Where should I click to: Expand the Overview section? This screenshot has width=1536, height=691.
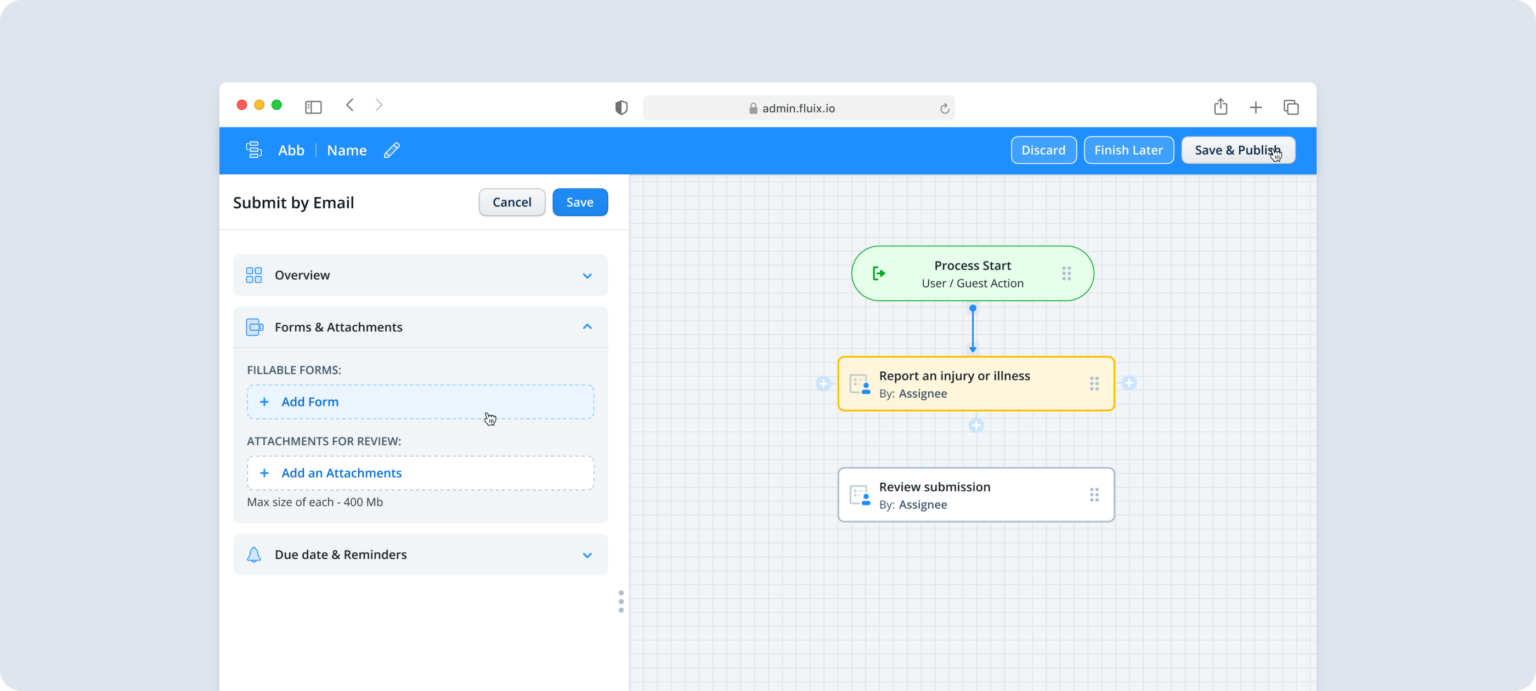[587, 274]
